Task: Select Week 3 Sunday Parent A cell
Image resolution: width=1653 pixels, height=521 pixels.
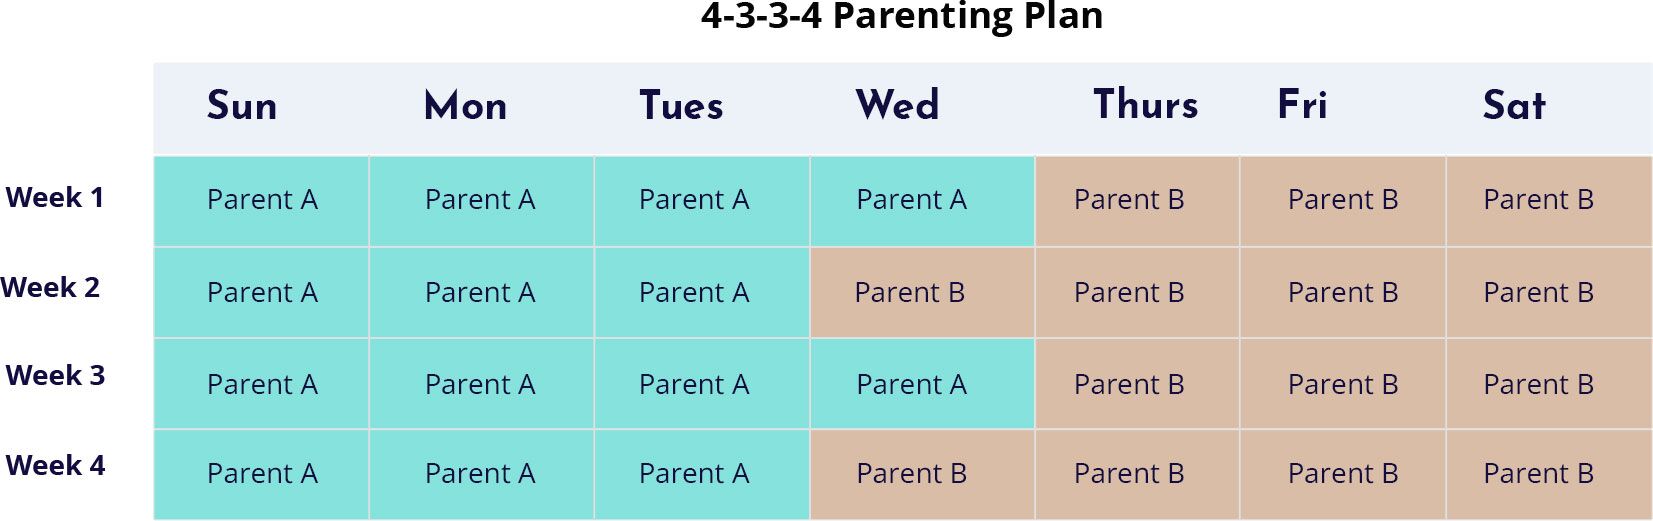Action: [262, 385]
